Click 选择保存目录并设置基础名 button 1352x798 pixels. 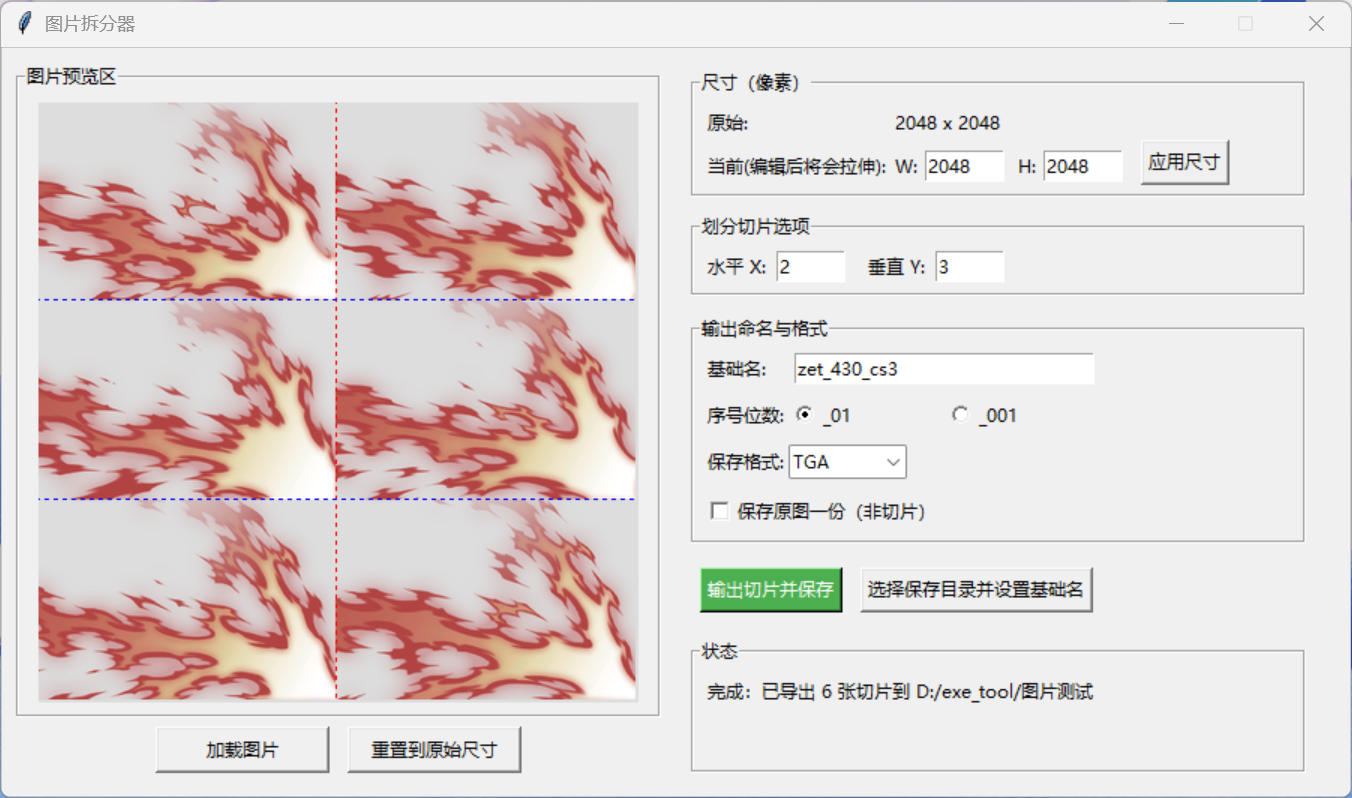click(x=976, y=590)
